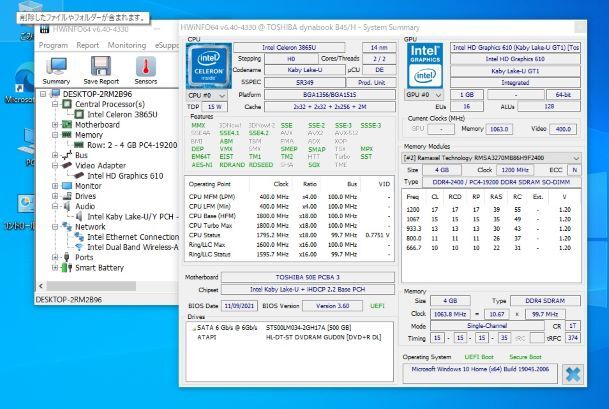This screenshot has width=609, height=409.
Task: Open the Summary toolbar icon
Action: [56, 70]
